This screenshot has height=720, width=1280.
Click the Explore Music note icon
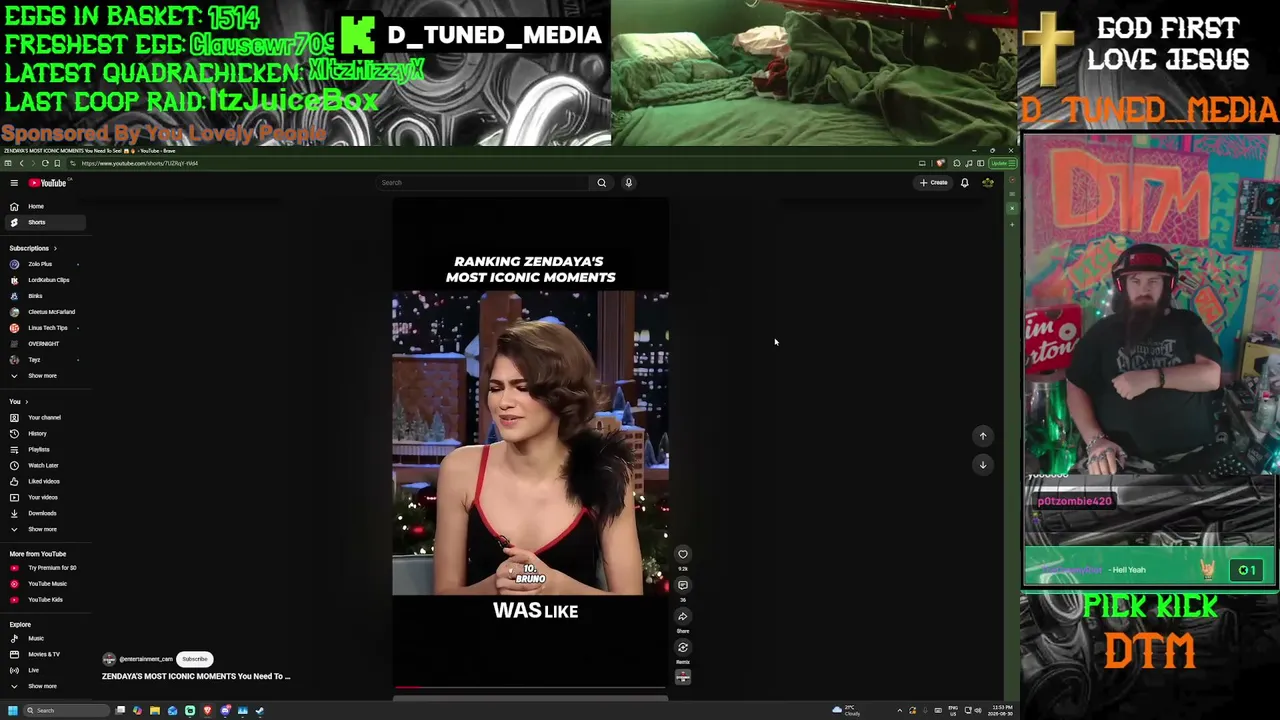pos(14,638)
